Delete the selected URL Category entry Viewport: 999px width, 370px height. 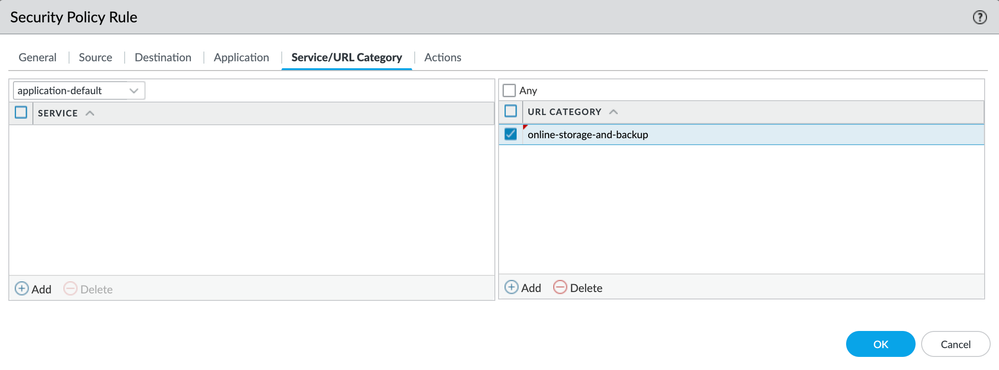(x=577, y=288)
